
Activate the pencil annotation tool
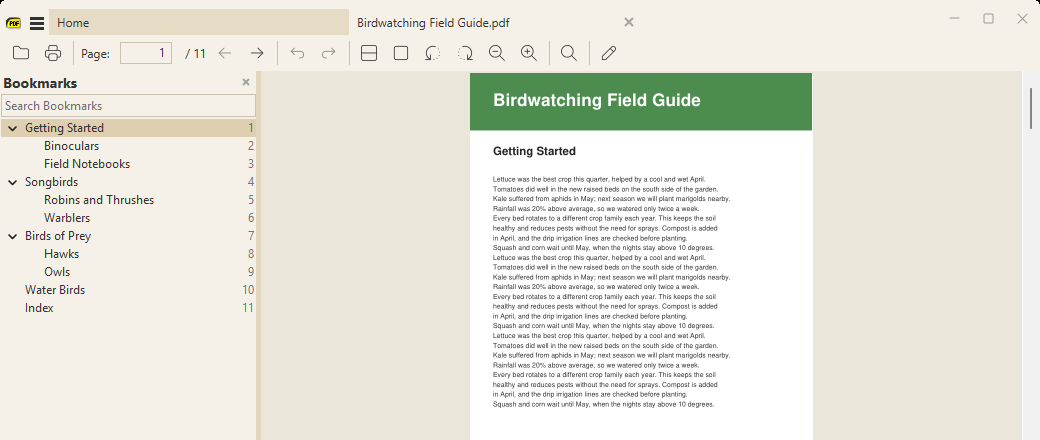tap(609, 53)
